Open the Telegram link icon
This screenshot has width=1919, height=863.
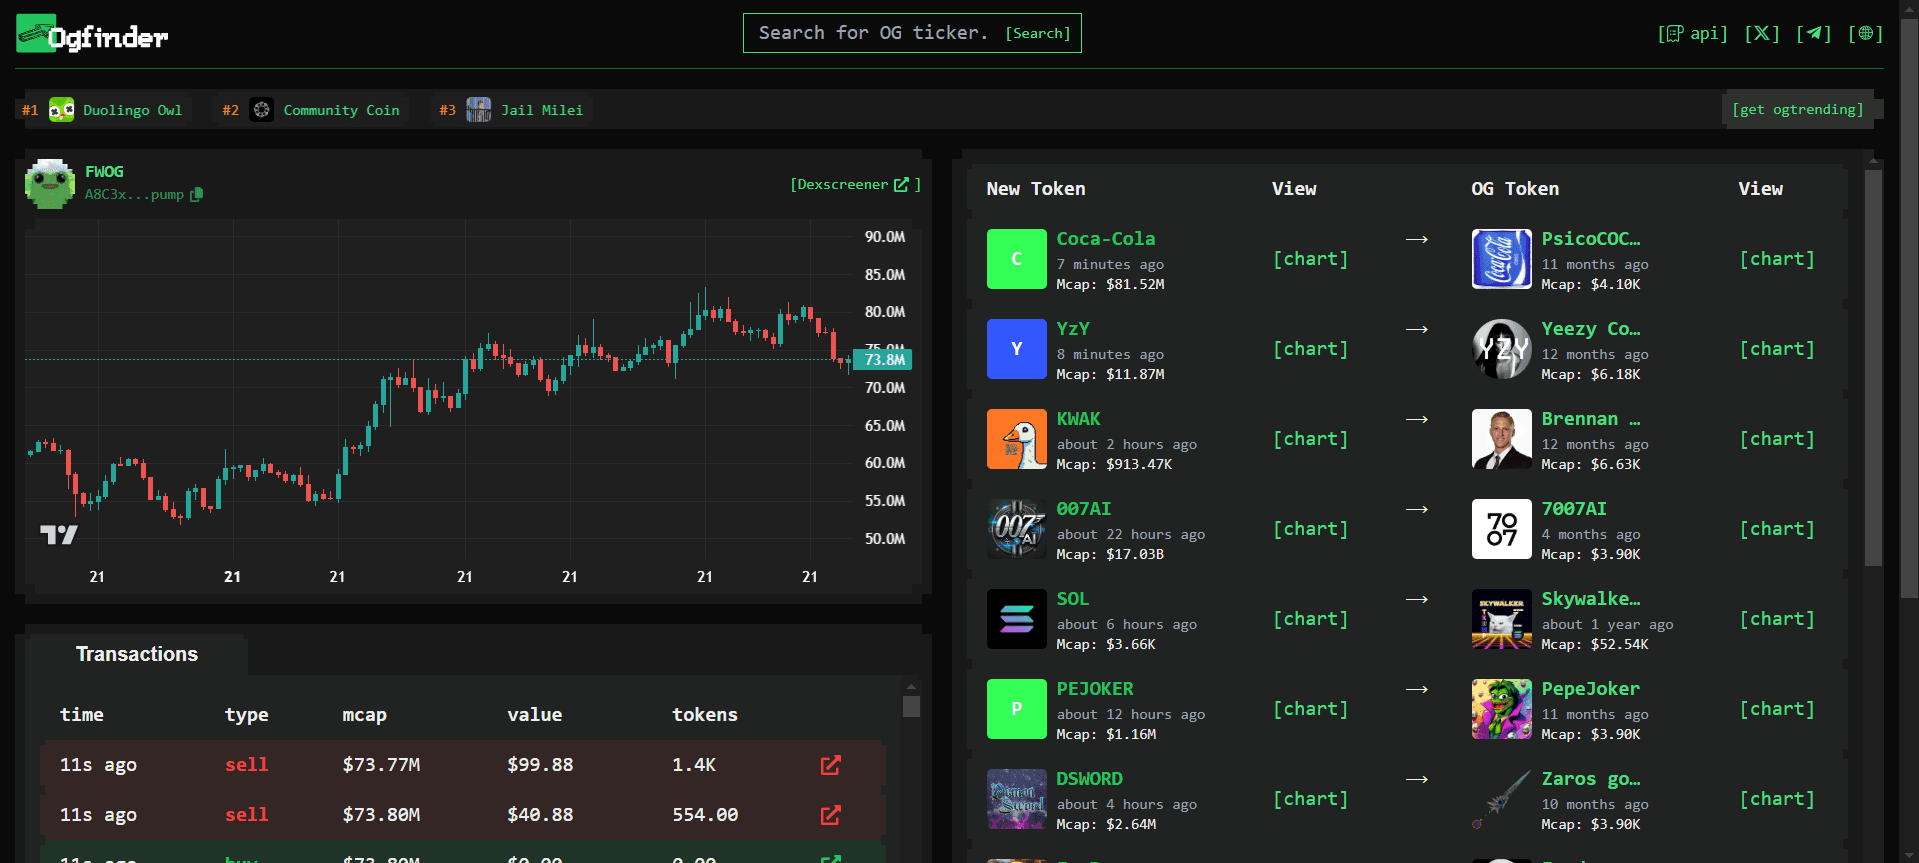point(1813,33)
